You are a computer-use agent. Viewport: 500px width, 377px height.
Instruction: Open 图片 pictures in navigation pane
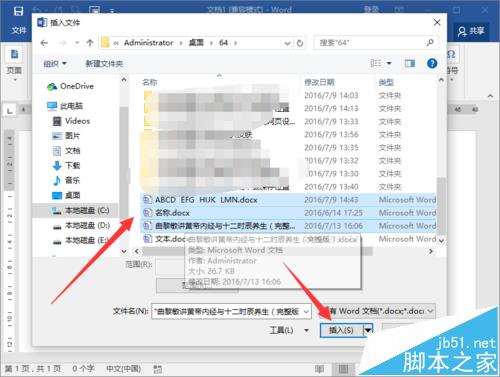[66, 136]
